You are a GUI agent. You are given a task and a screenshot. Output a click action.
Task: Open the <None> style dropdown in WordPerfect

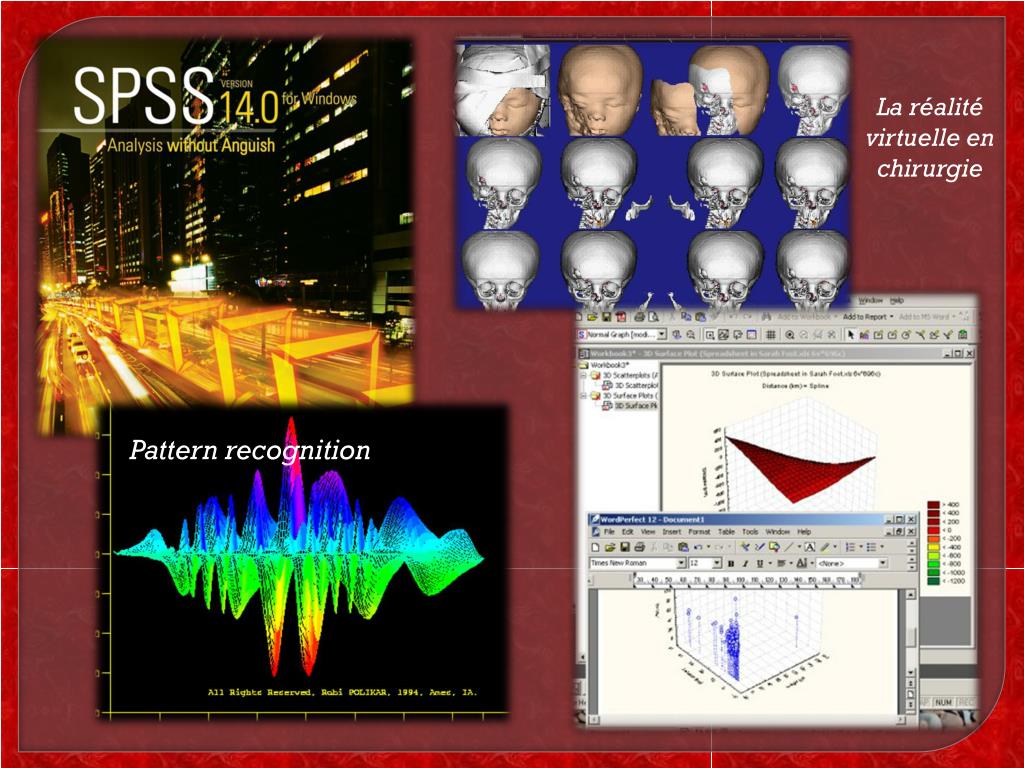[x=883, y=564]
